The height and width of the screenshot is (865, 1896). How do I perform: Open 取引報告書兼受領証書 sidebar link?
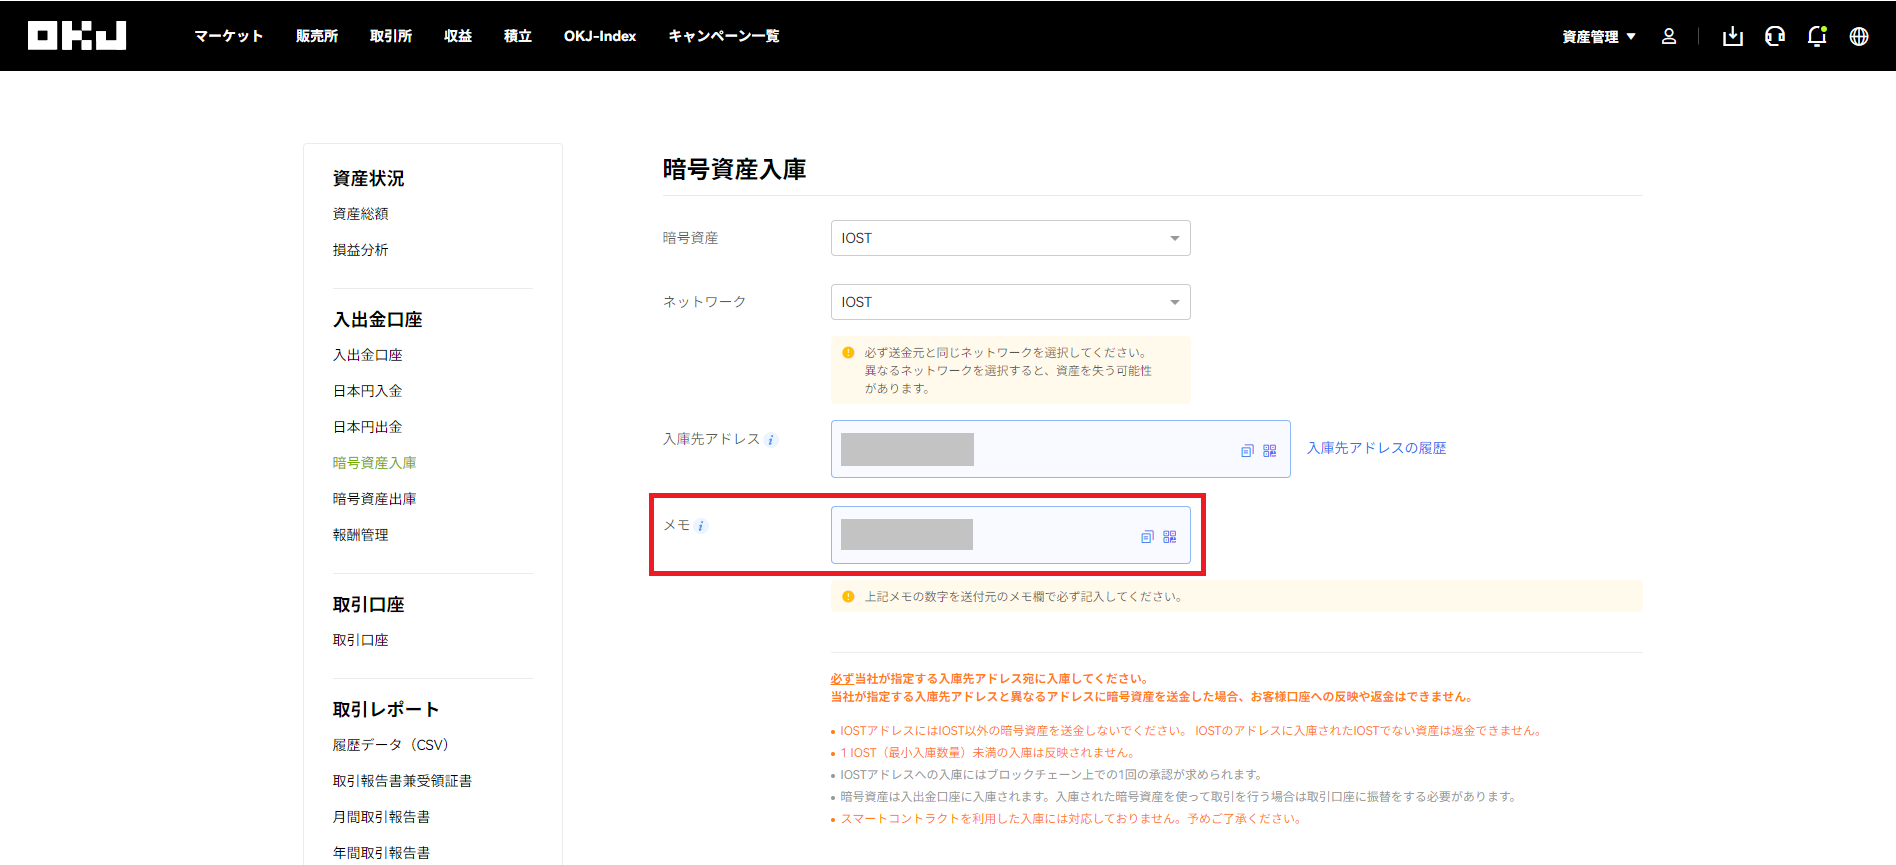click(402, 781)
